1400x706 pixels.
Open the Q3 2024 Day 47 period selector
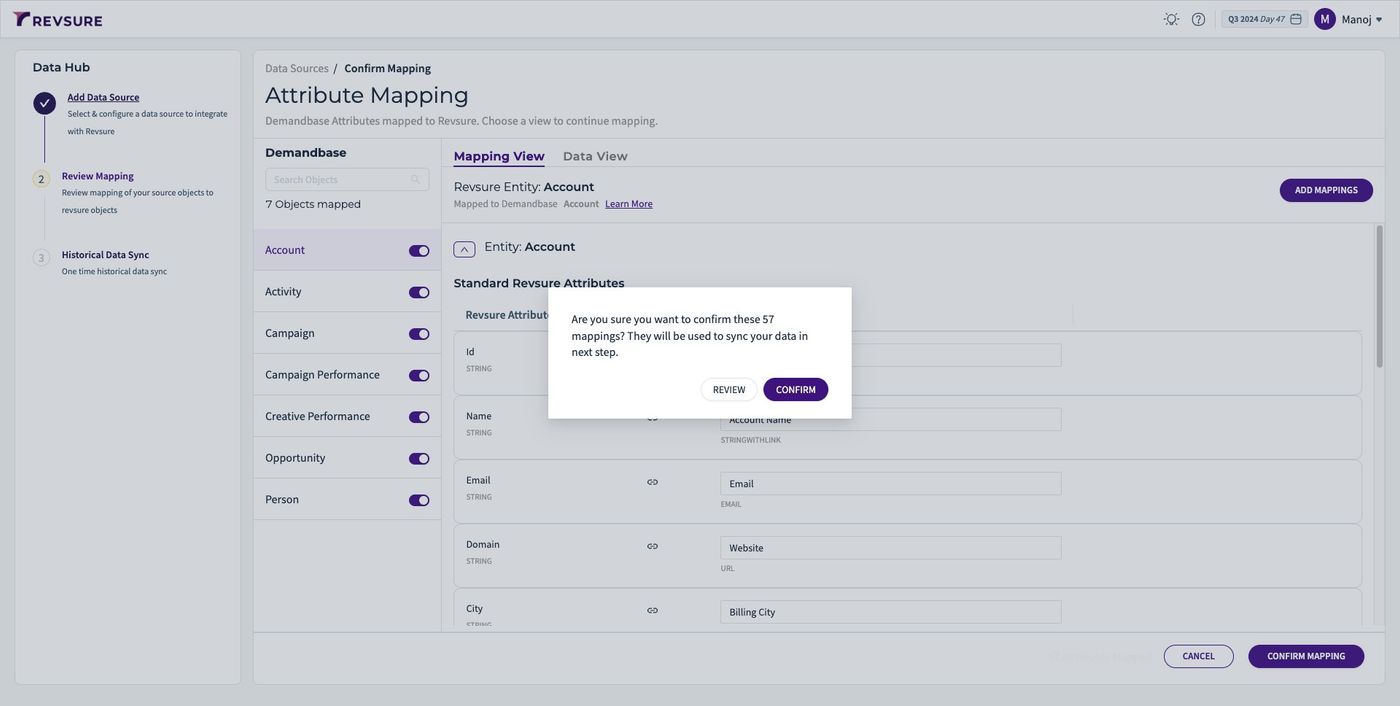pyautogui.click(x=1264, y=19)
